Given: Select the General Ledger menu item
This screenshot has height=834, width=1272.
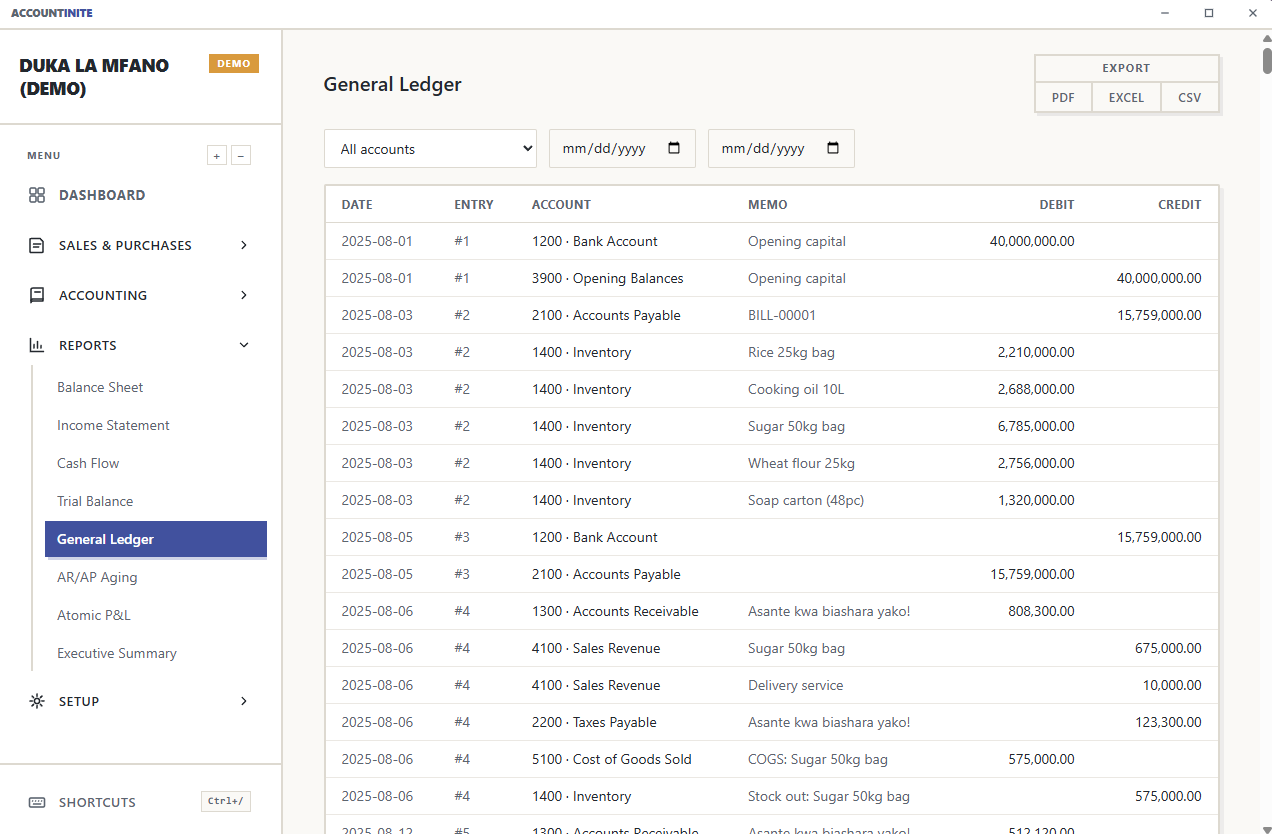Looking at the screenshot, I should 156,539.
